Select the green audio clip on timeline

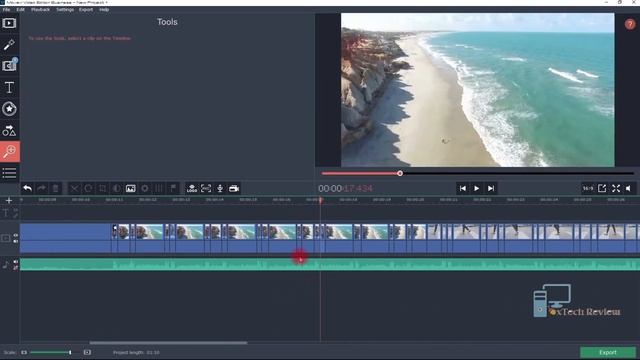click(330, 264)
